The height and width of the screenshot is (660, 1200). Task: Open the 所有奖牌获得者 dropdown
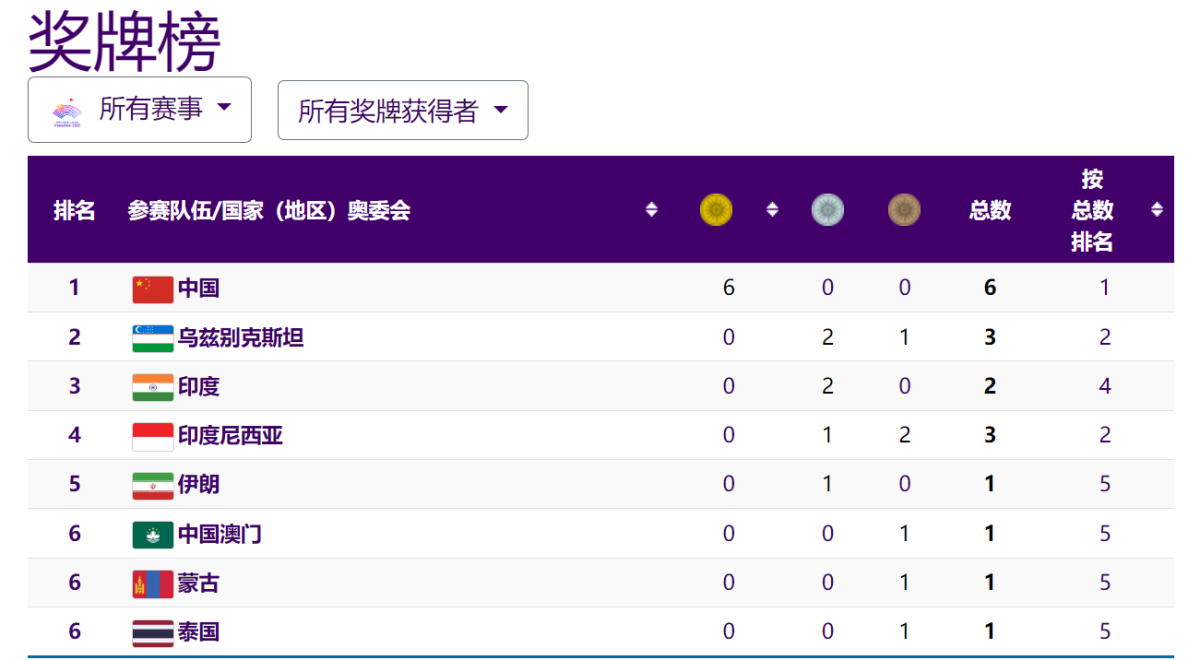coord(402,110)
